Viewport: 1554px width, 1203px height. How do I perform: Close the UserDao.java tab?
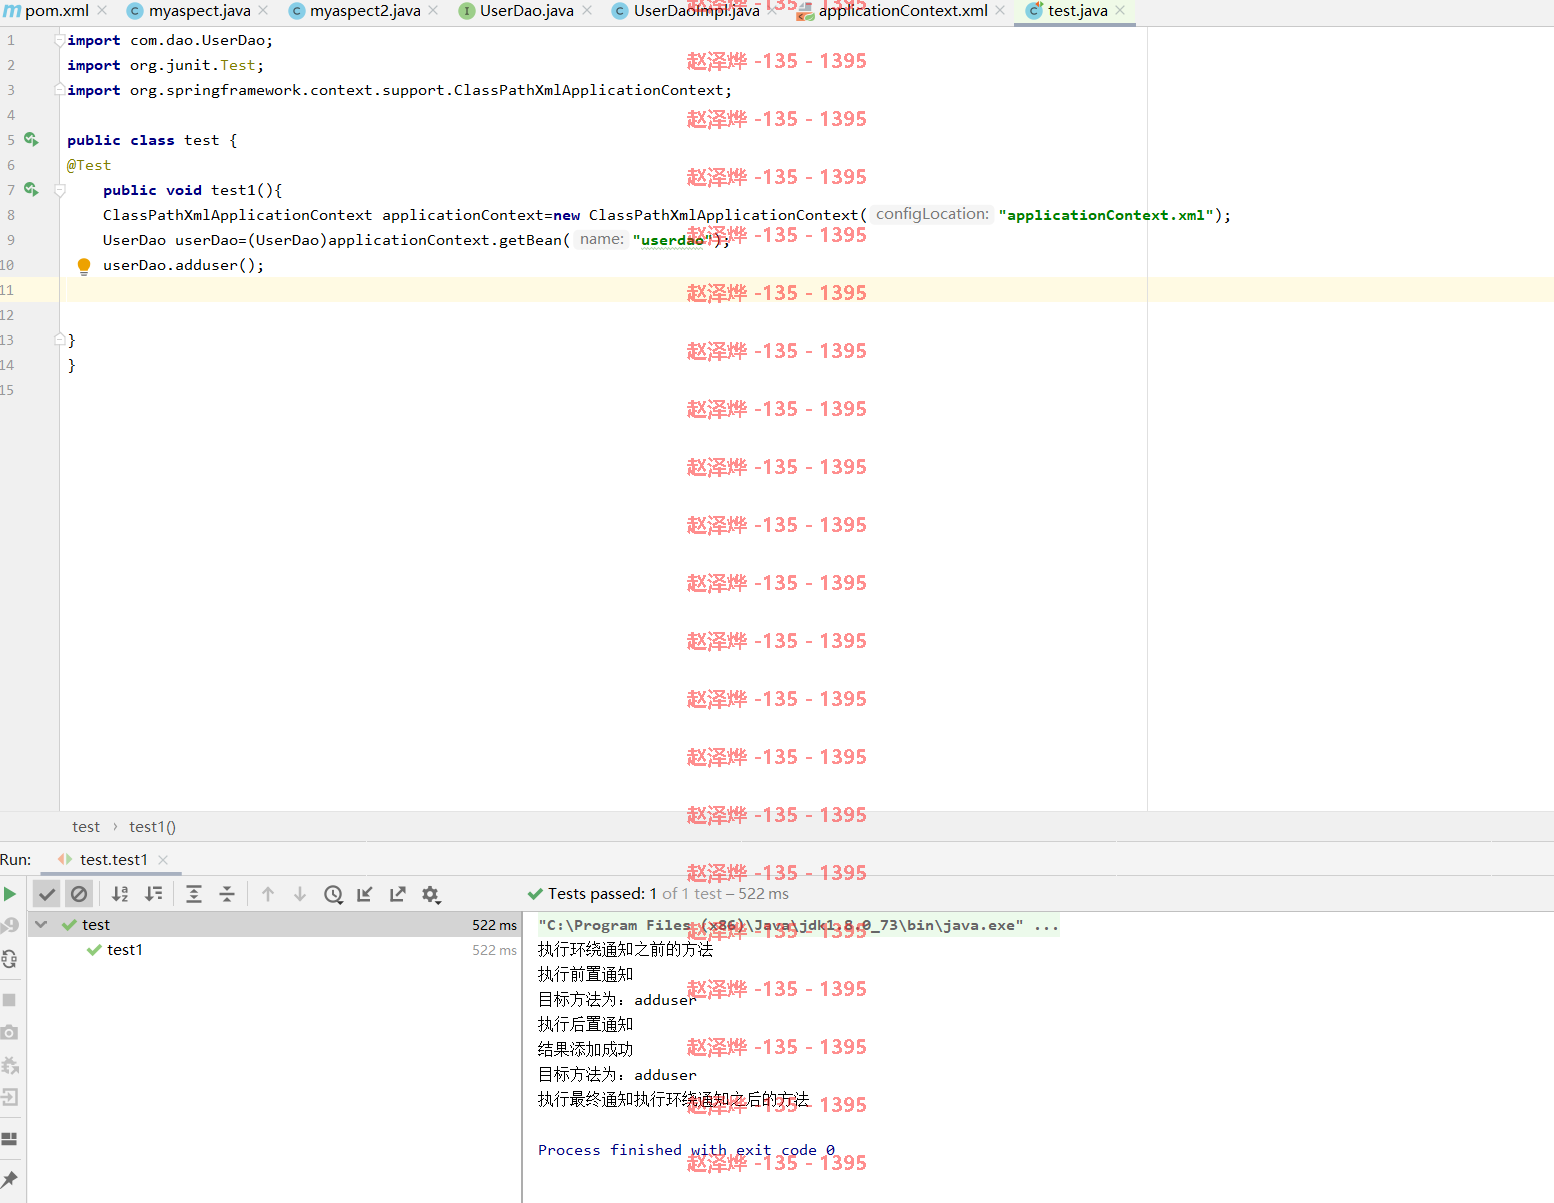click(x=587, y=10)
